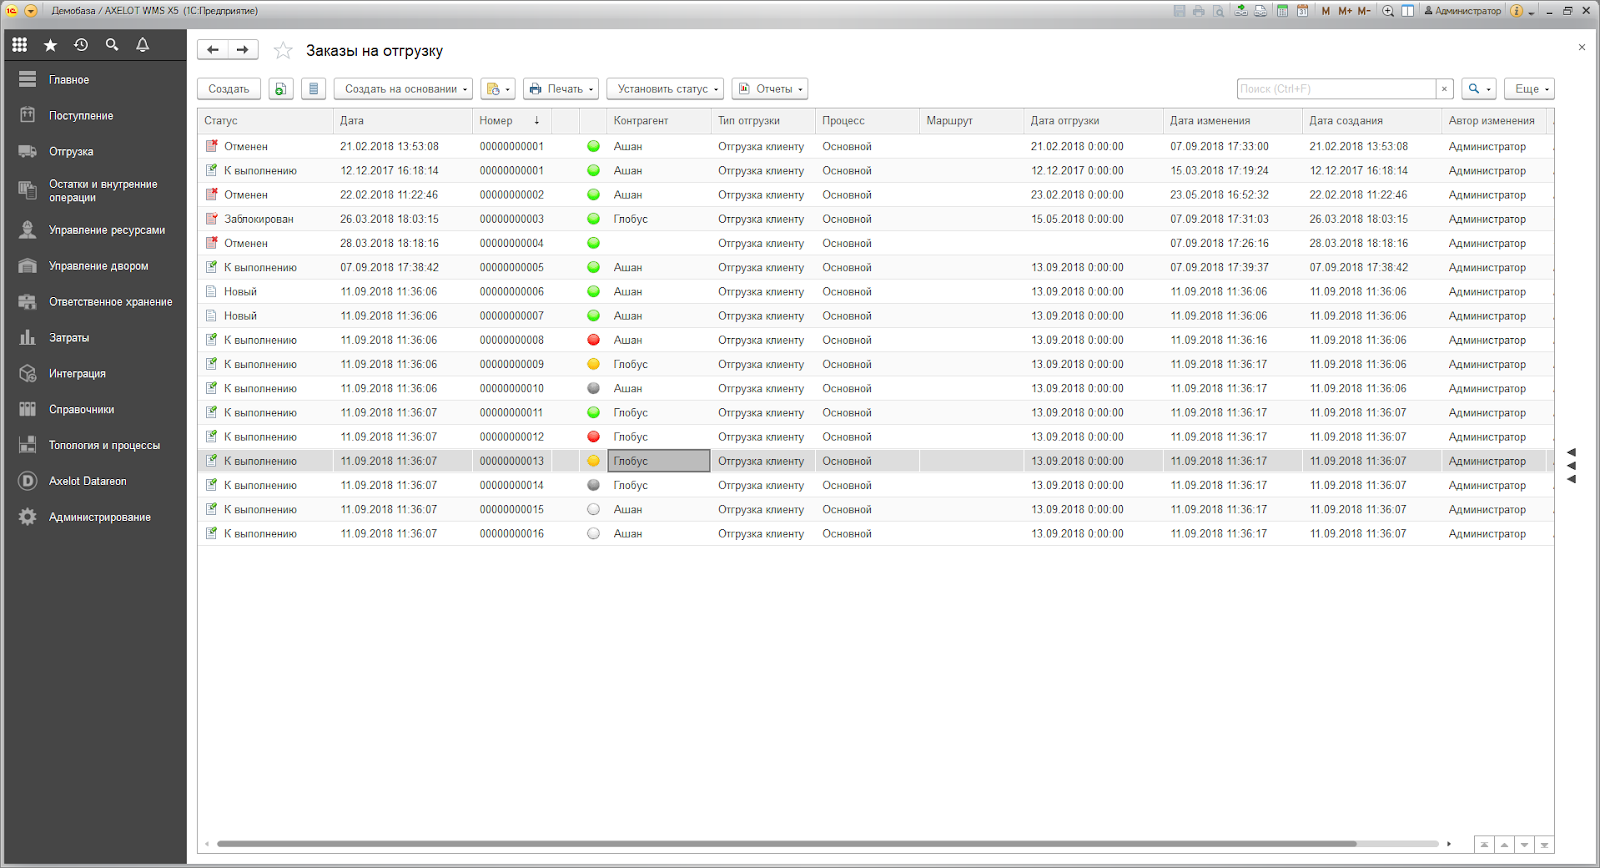Click gray indicator in row 00000000010
Image resolution: width=1600 pixels, height=868 pixels.
(593, 388)
